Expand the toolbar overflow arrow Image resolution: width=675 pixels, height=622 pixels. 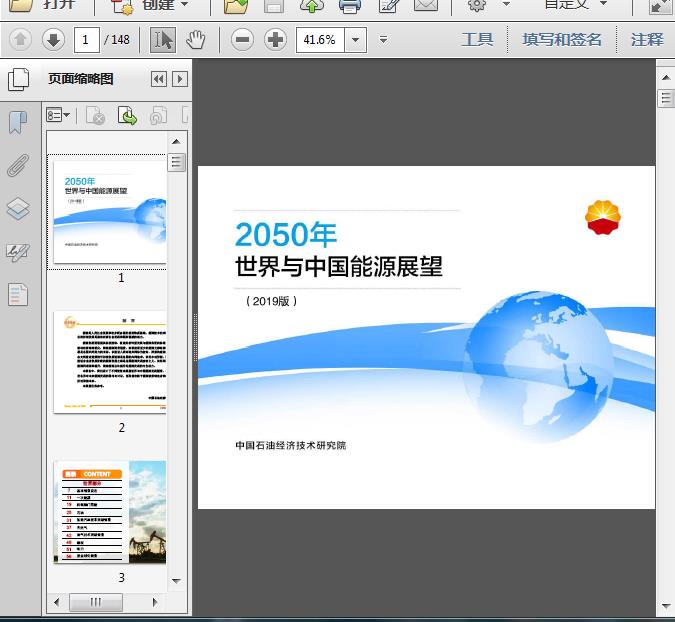click(x=384, y=40)
